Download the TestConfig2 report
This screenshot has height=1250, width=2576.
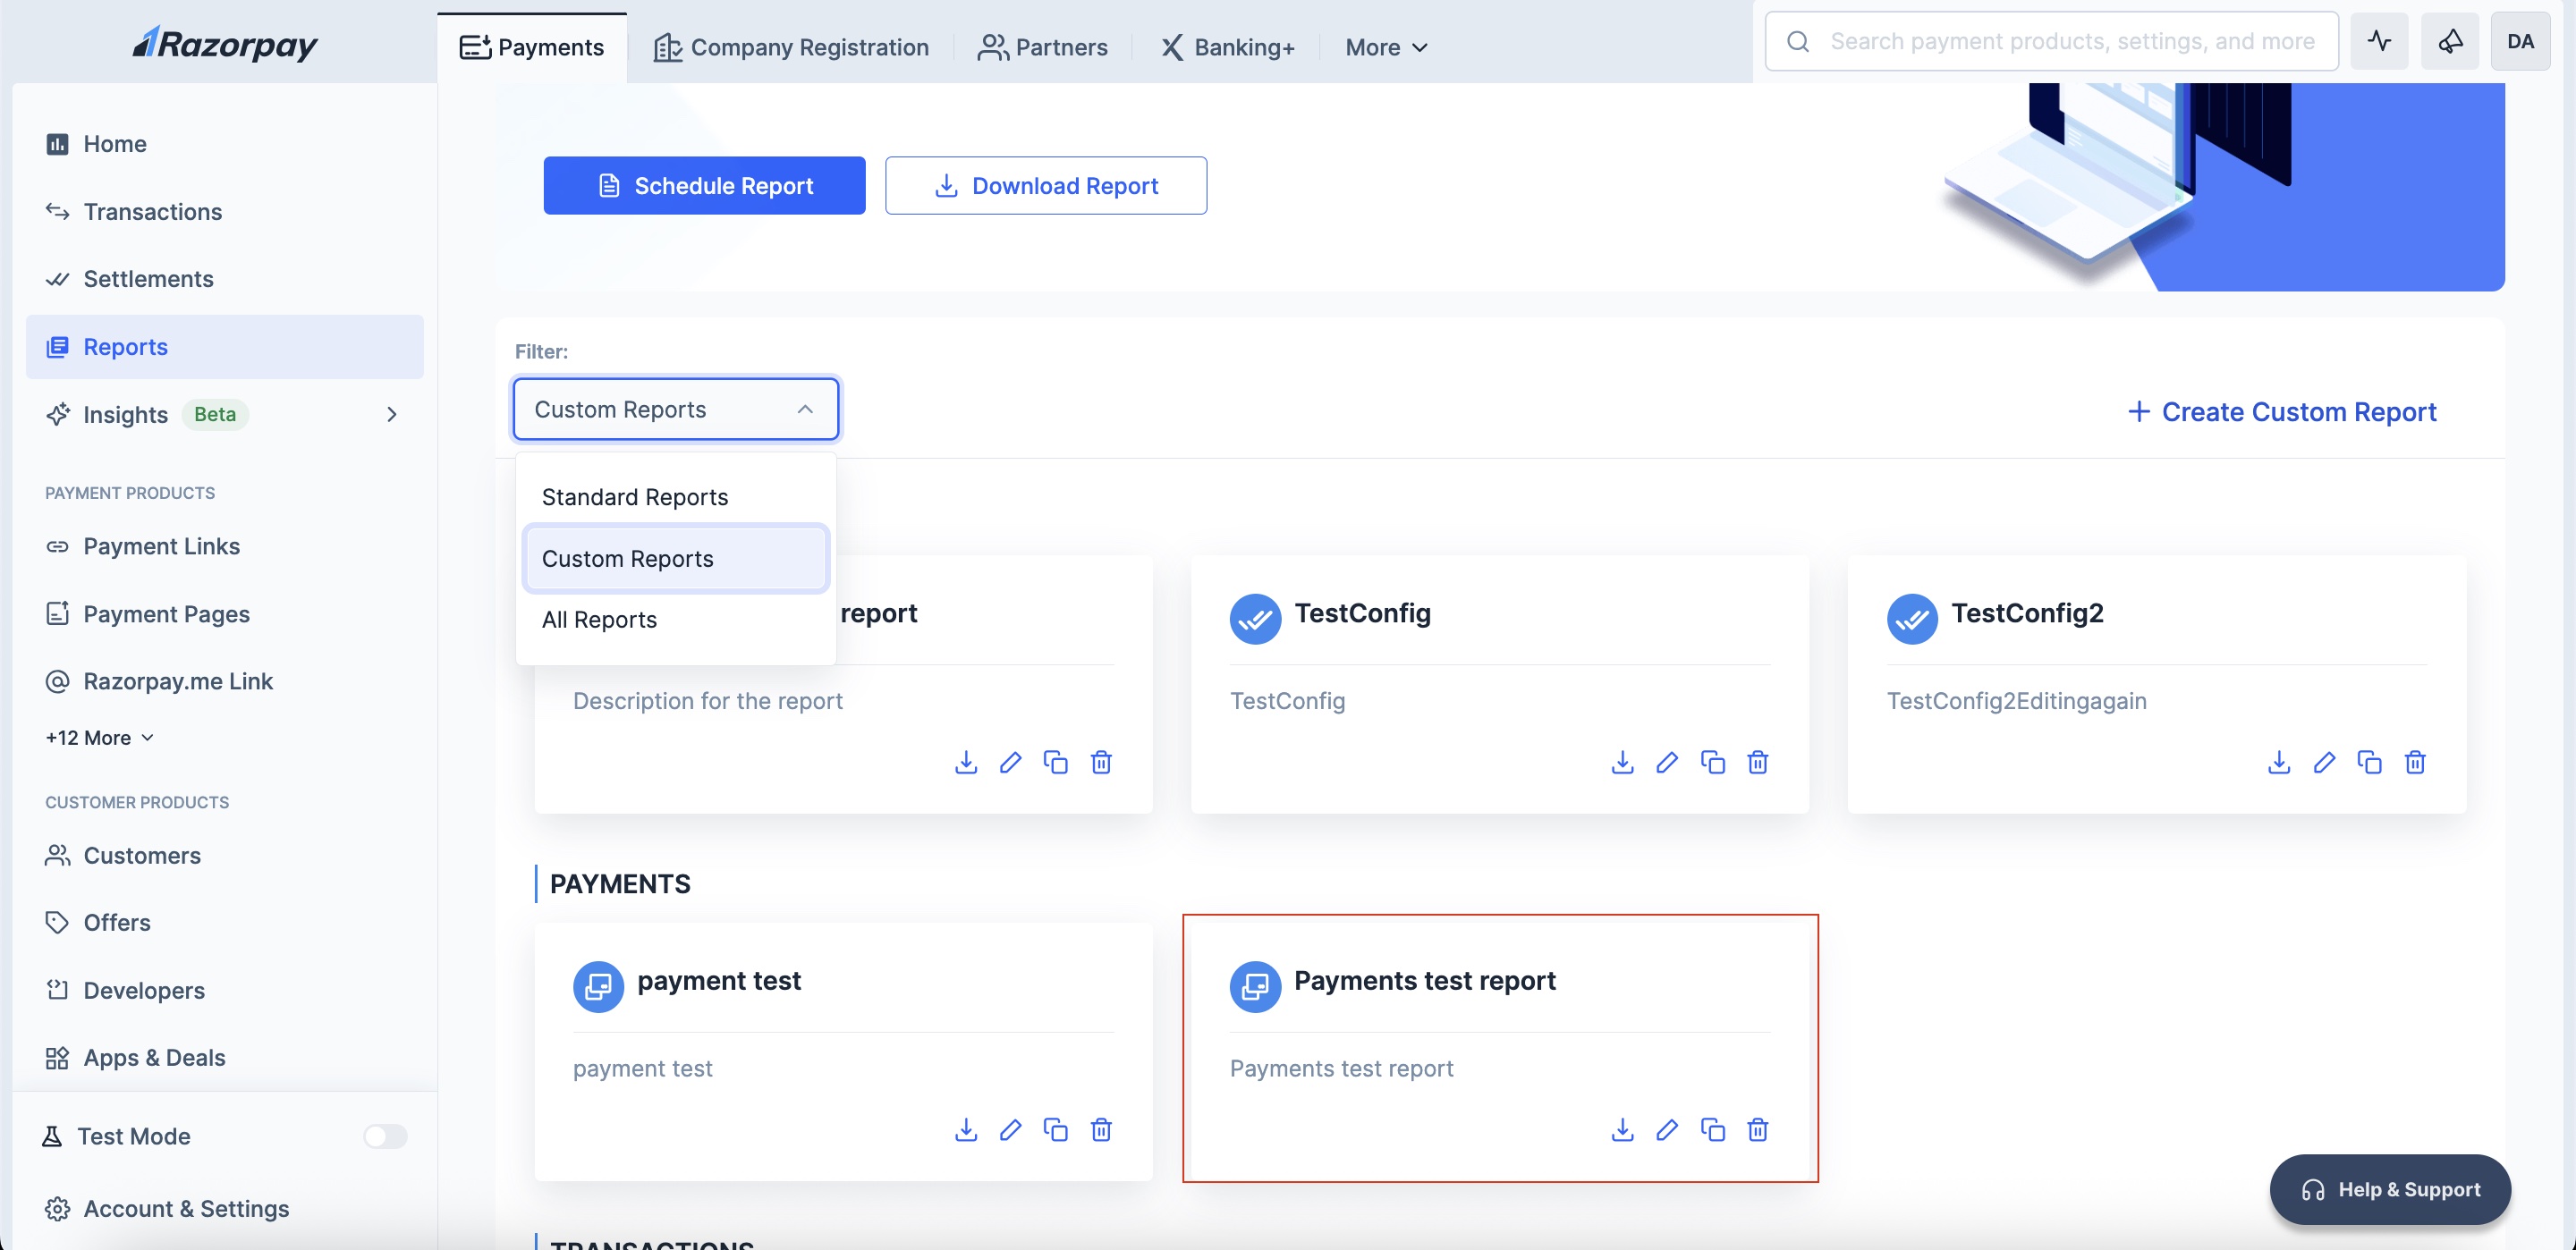click(x=2279, y=763)
